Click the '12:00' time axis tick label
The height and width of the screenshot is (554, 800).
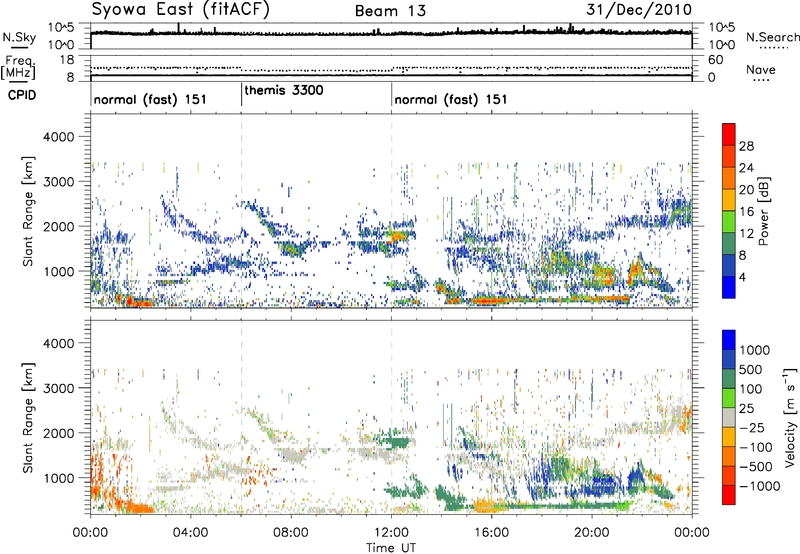(391, 533)
